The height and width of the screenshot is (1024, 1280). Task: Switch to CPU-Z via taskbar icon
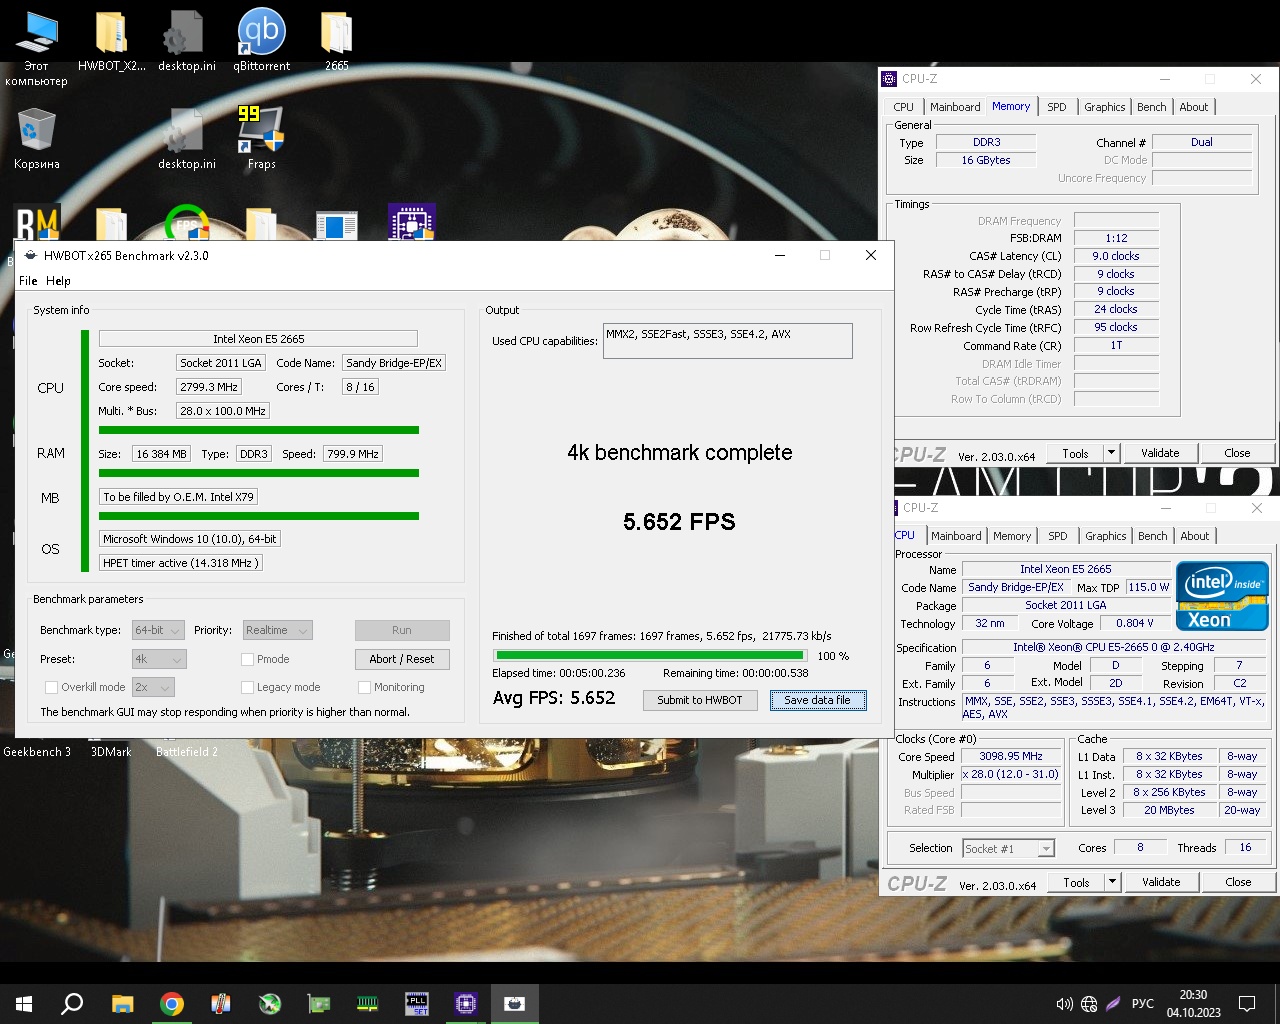point(466,1004)
